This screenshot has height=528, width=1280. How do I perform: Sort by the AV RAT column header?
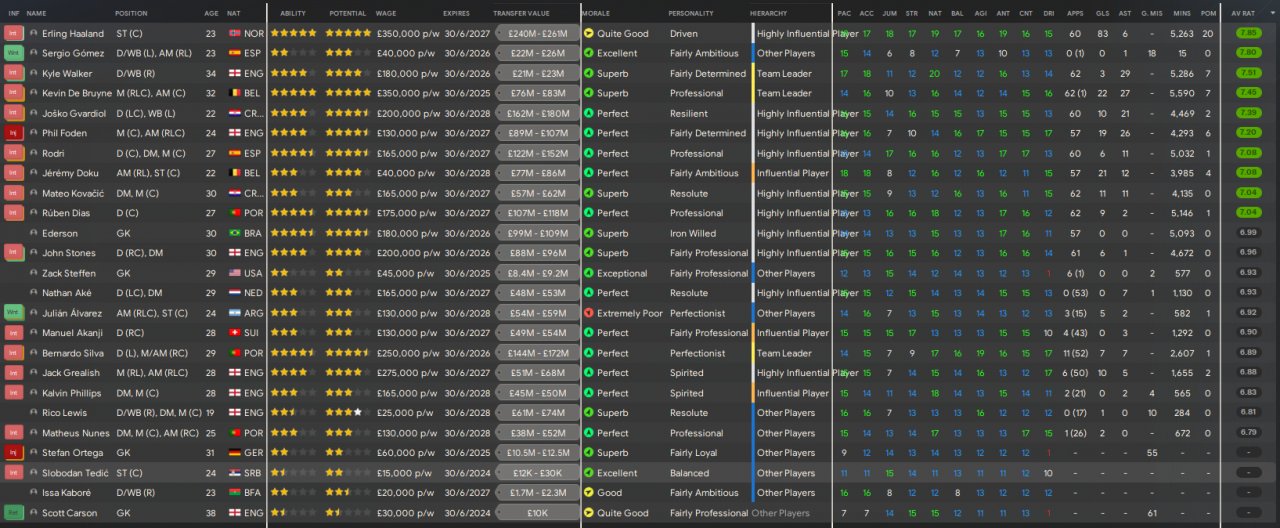click(x=1244, y=13)
